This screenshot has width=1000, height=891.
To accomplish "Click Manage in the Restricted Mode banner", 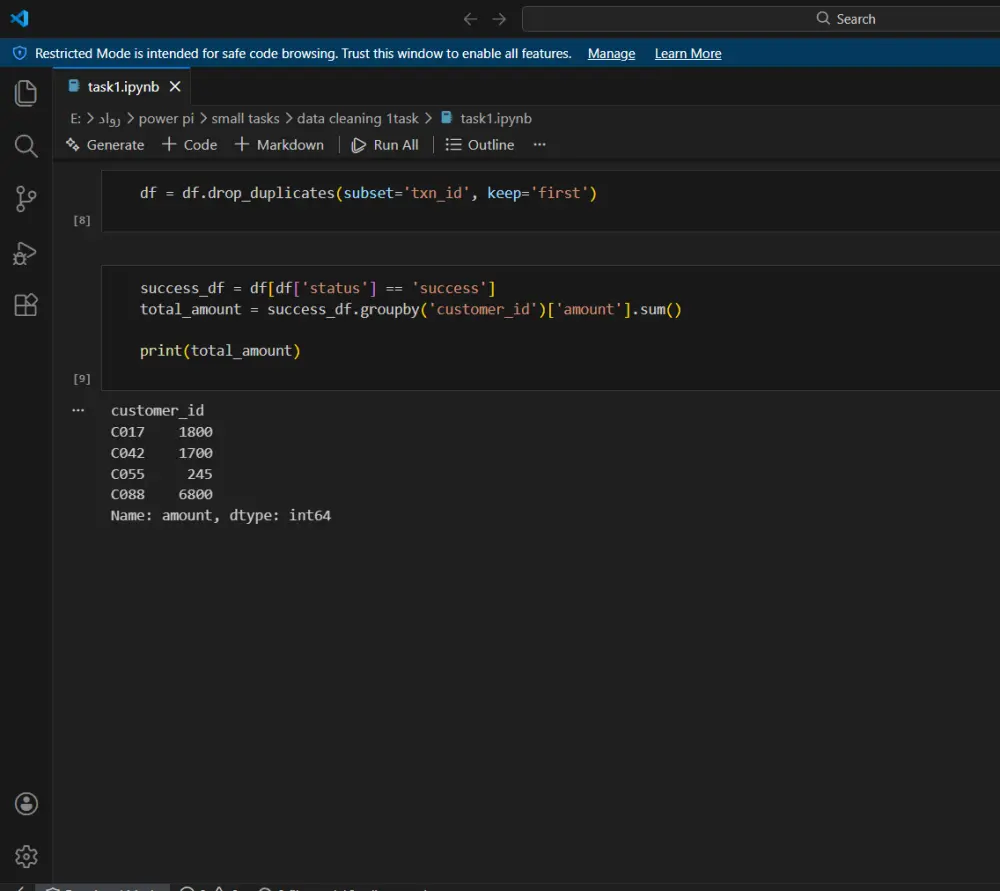I will coord(611,53).
